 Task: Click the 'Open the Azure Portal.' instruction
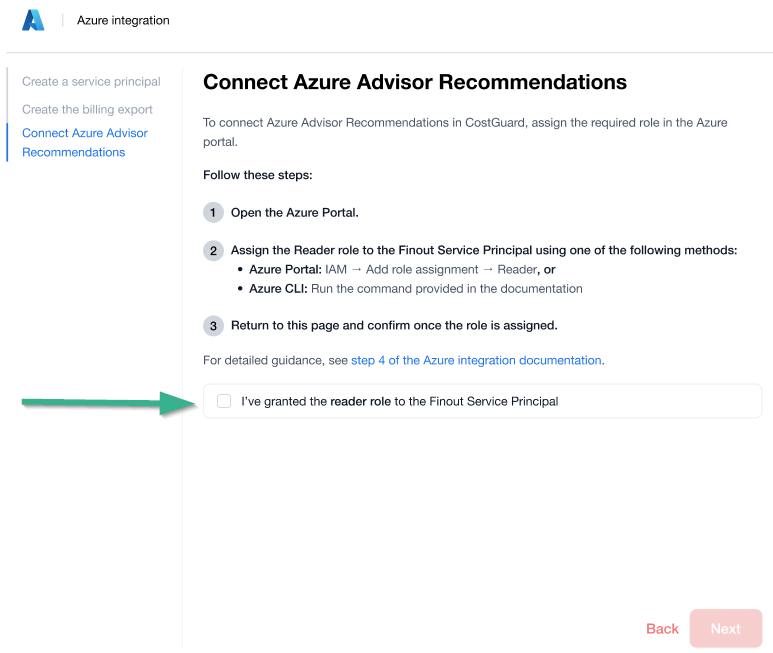(294, 213)
